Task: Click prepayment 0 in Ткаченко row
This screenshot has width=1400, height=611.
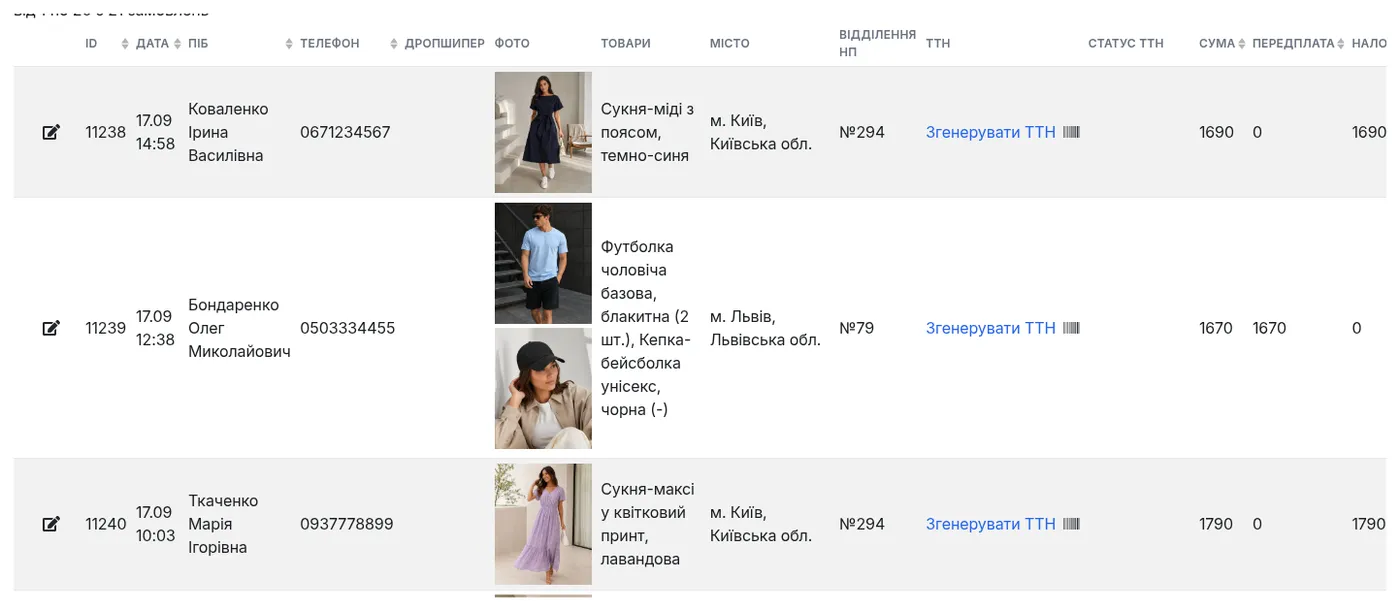Action: click(x=1257, y=524)
